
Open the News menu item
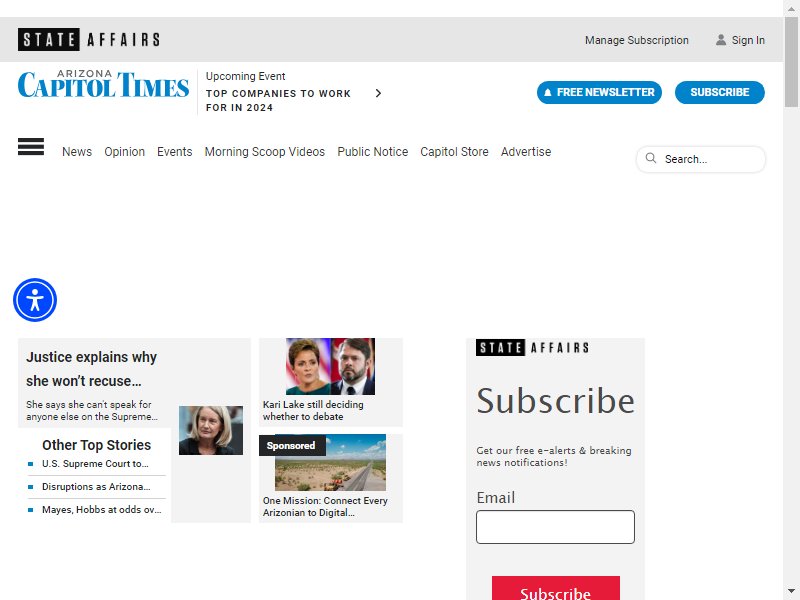77,152
